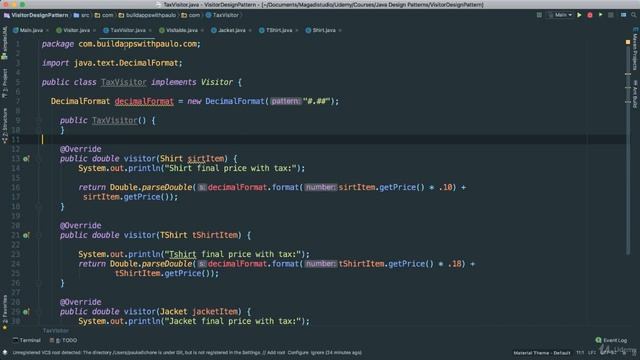Open the Event Log panel
The height and width of the screenshot is (360, 640).
[611, 340]
